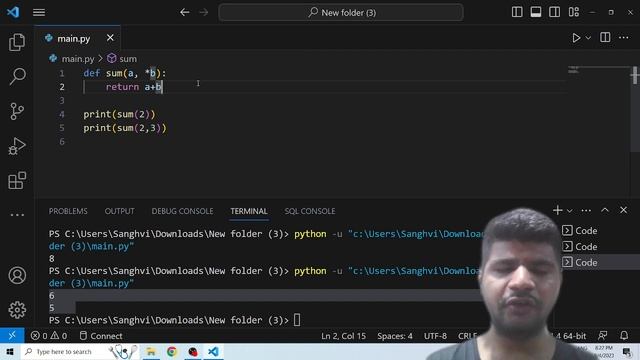Screen dimensions: 640x360
Task: Open the new terminal launch profile dropdown
Action: (569, 211)
